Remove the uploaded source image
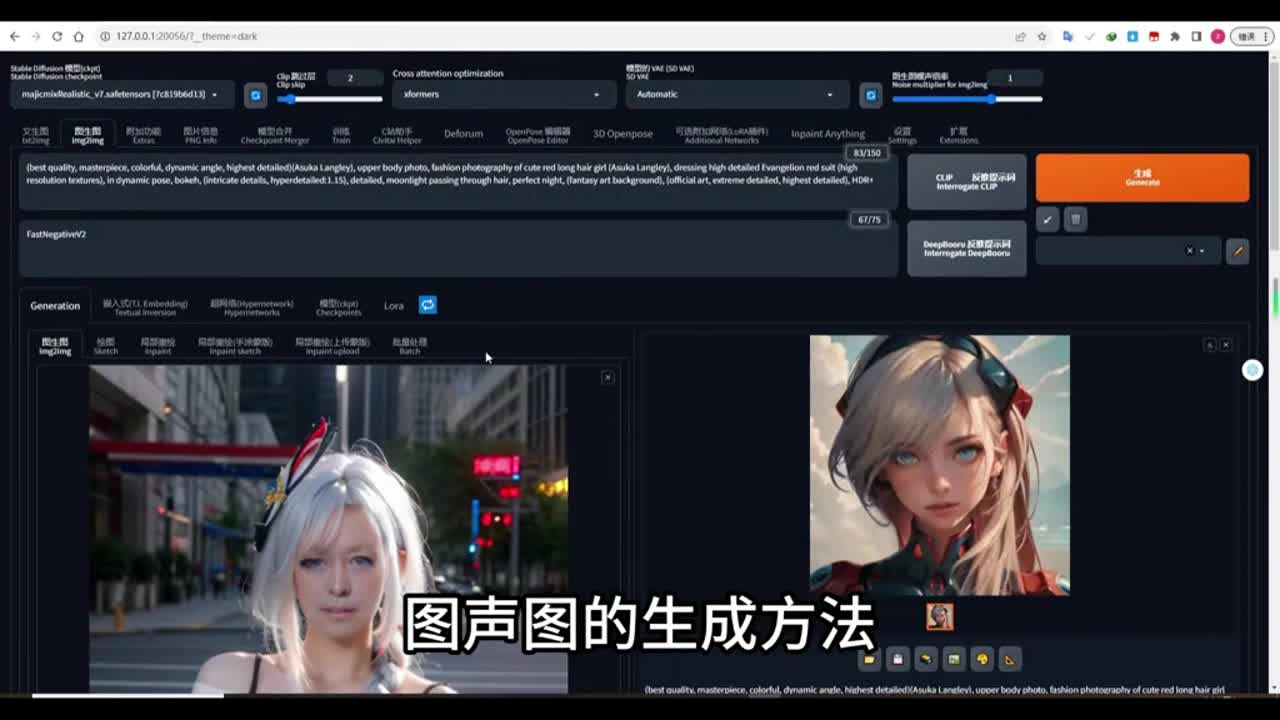 [x=607, y=377]
